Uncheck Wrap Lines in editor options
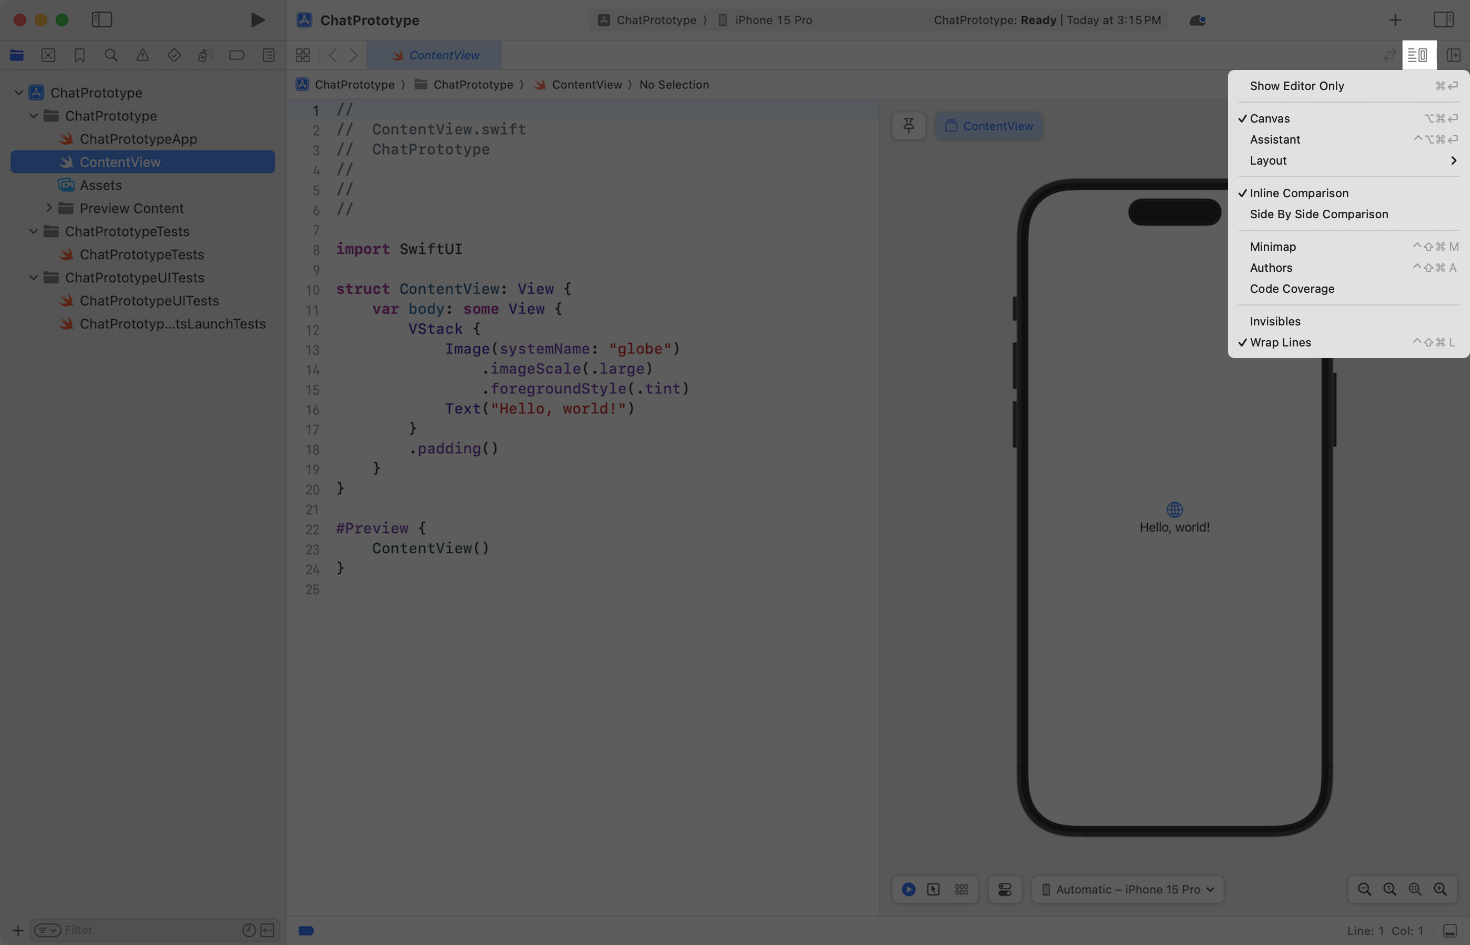The height and width of the screenshot is (945, 1470). tap(1280, 342)
